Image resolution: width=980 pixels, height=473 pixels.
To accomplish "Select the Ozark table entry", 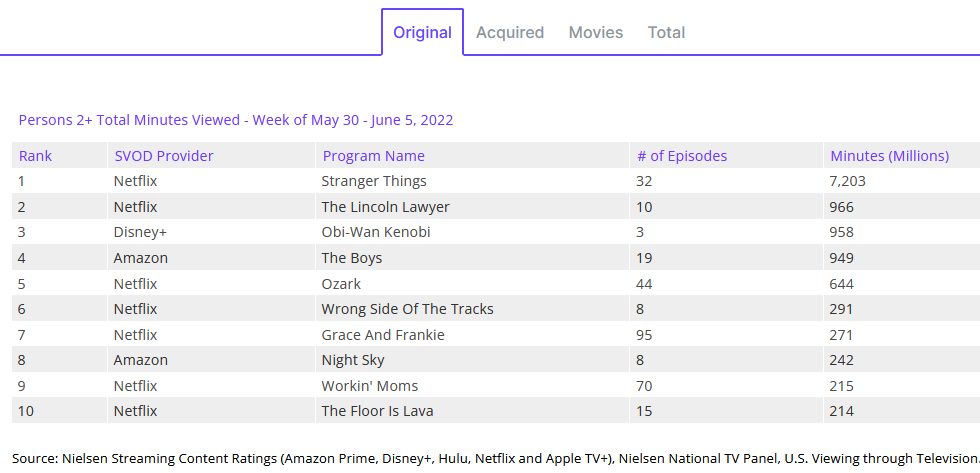I will tap(341, 284).
